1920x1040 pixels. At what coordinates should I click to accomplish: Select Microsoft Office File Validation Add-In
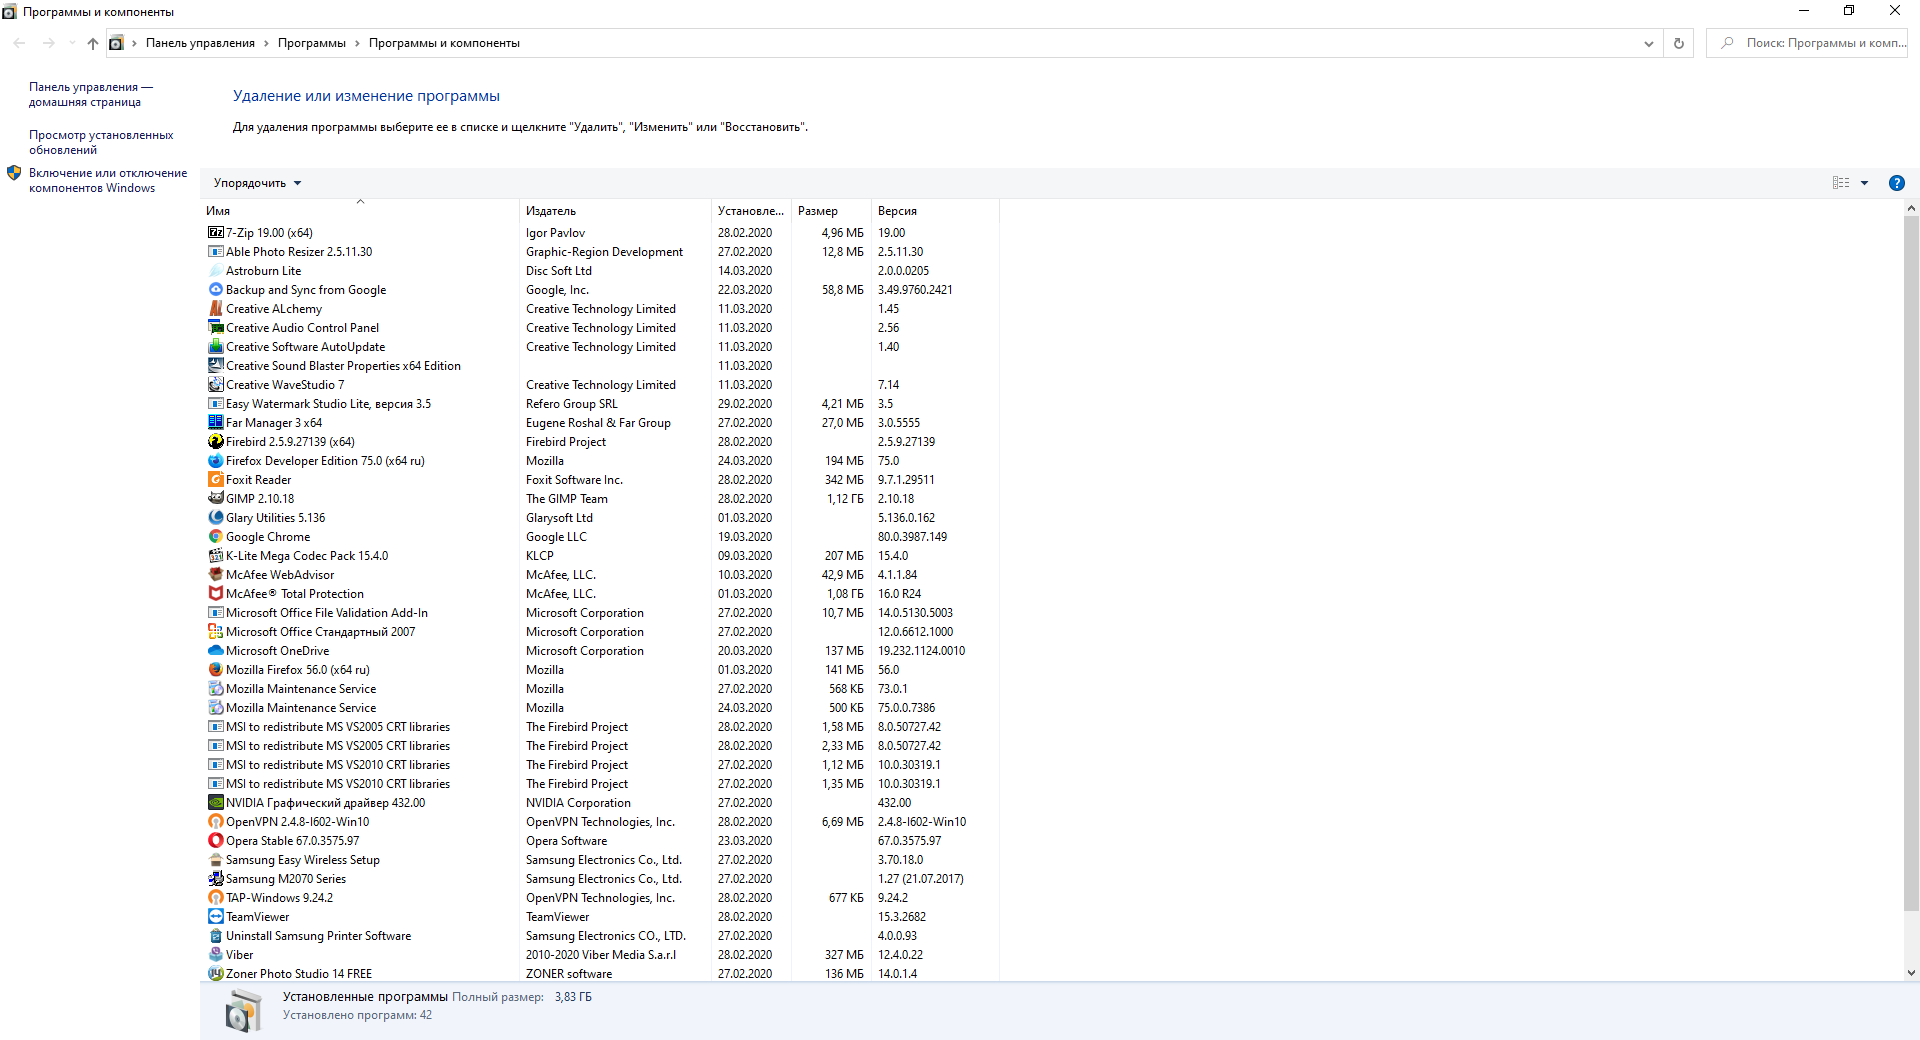pyautogui.click(x=600, y=613)
